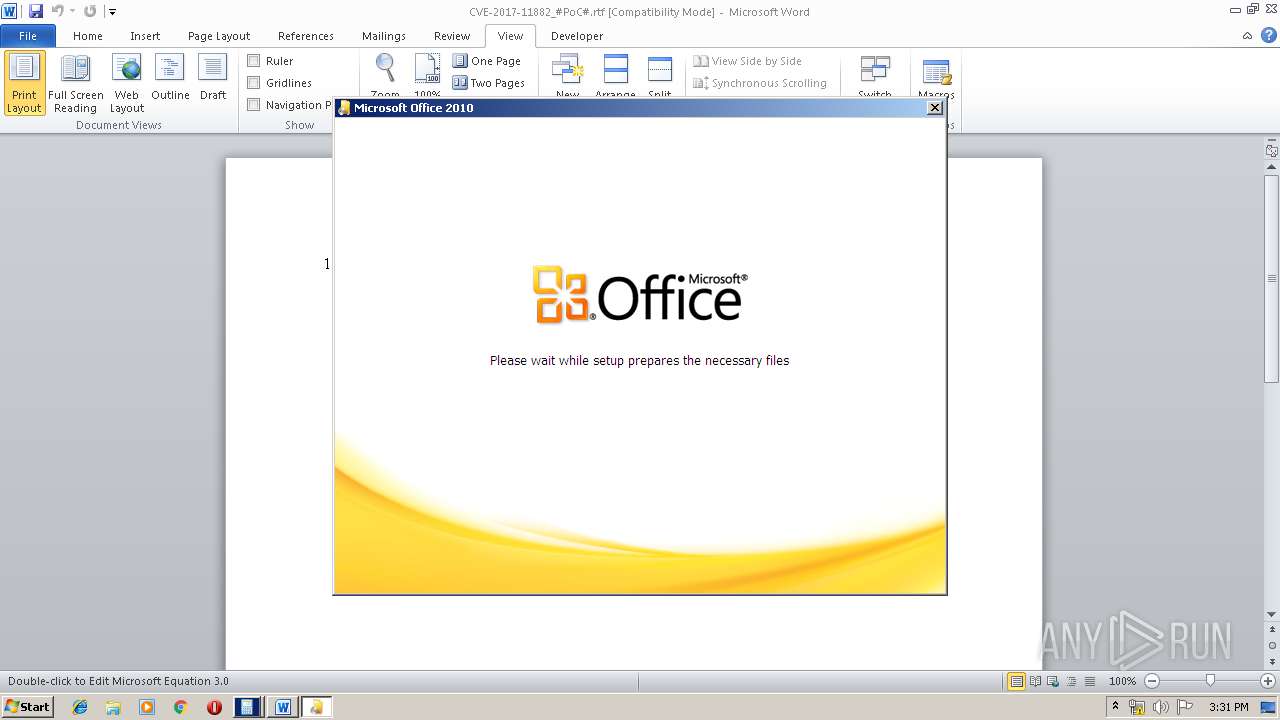Undo last action in Quick Access
1280x720 pixels.
click(x=57, y=11)
